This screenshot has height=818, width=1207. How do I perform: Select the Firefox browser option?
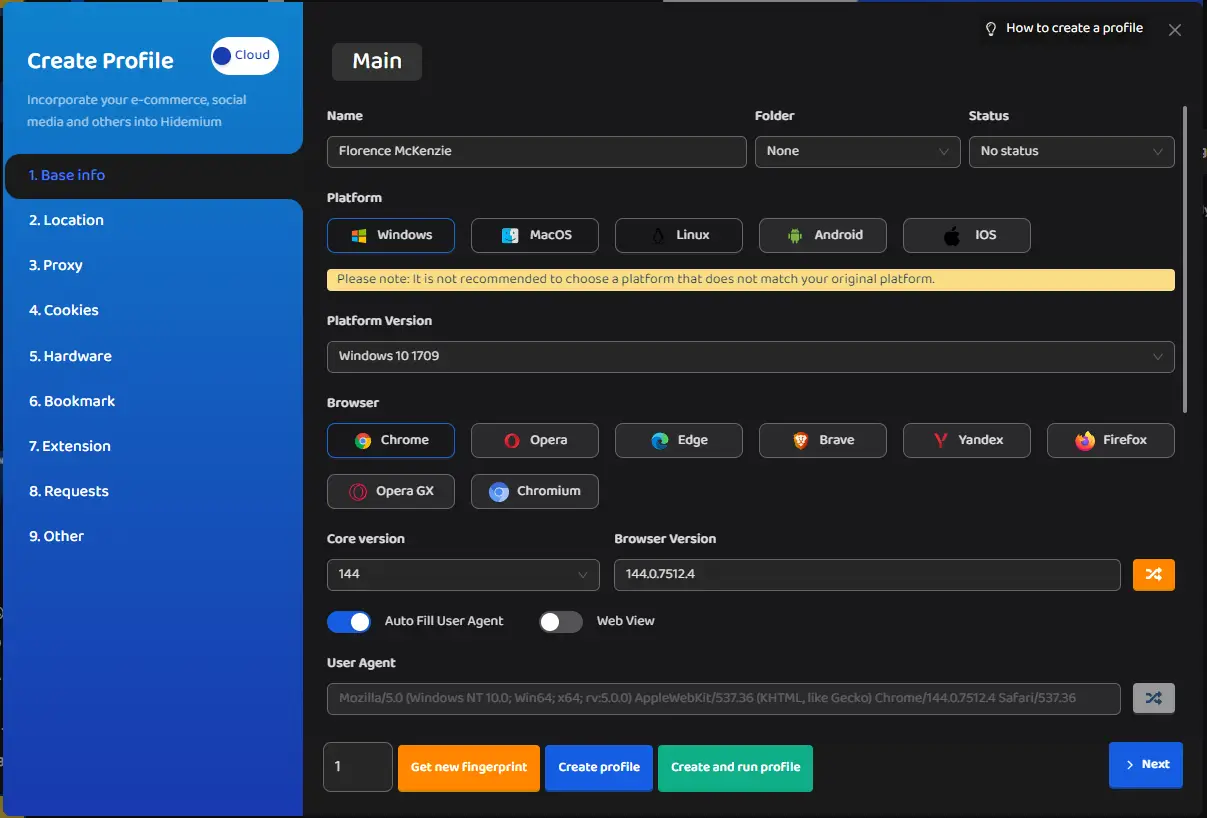1110,440
